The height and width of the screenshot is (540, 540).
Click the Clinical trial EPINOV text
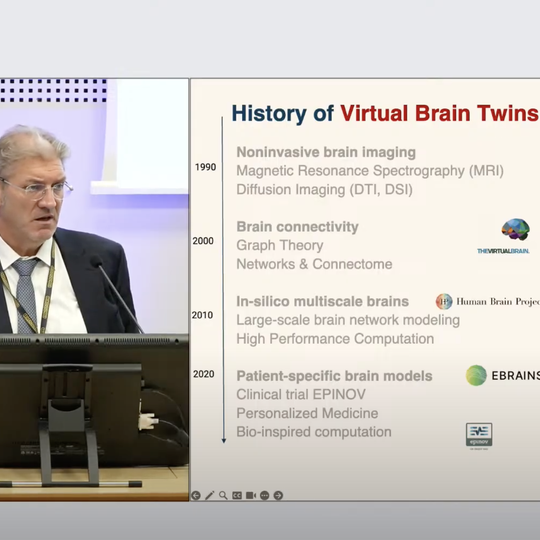pos(301,394)
